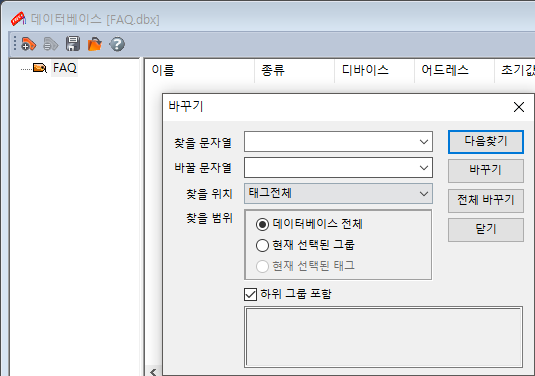Click the 다음찾기 button
This screenshot has height=376, width=535.
(486, 142)
